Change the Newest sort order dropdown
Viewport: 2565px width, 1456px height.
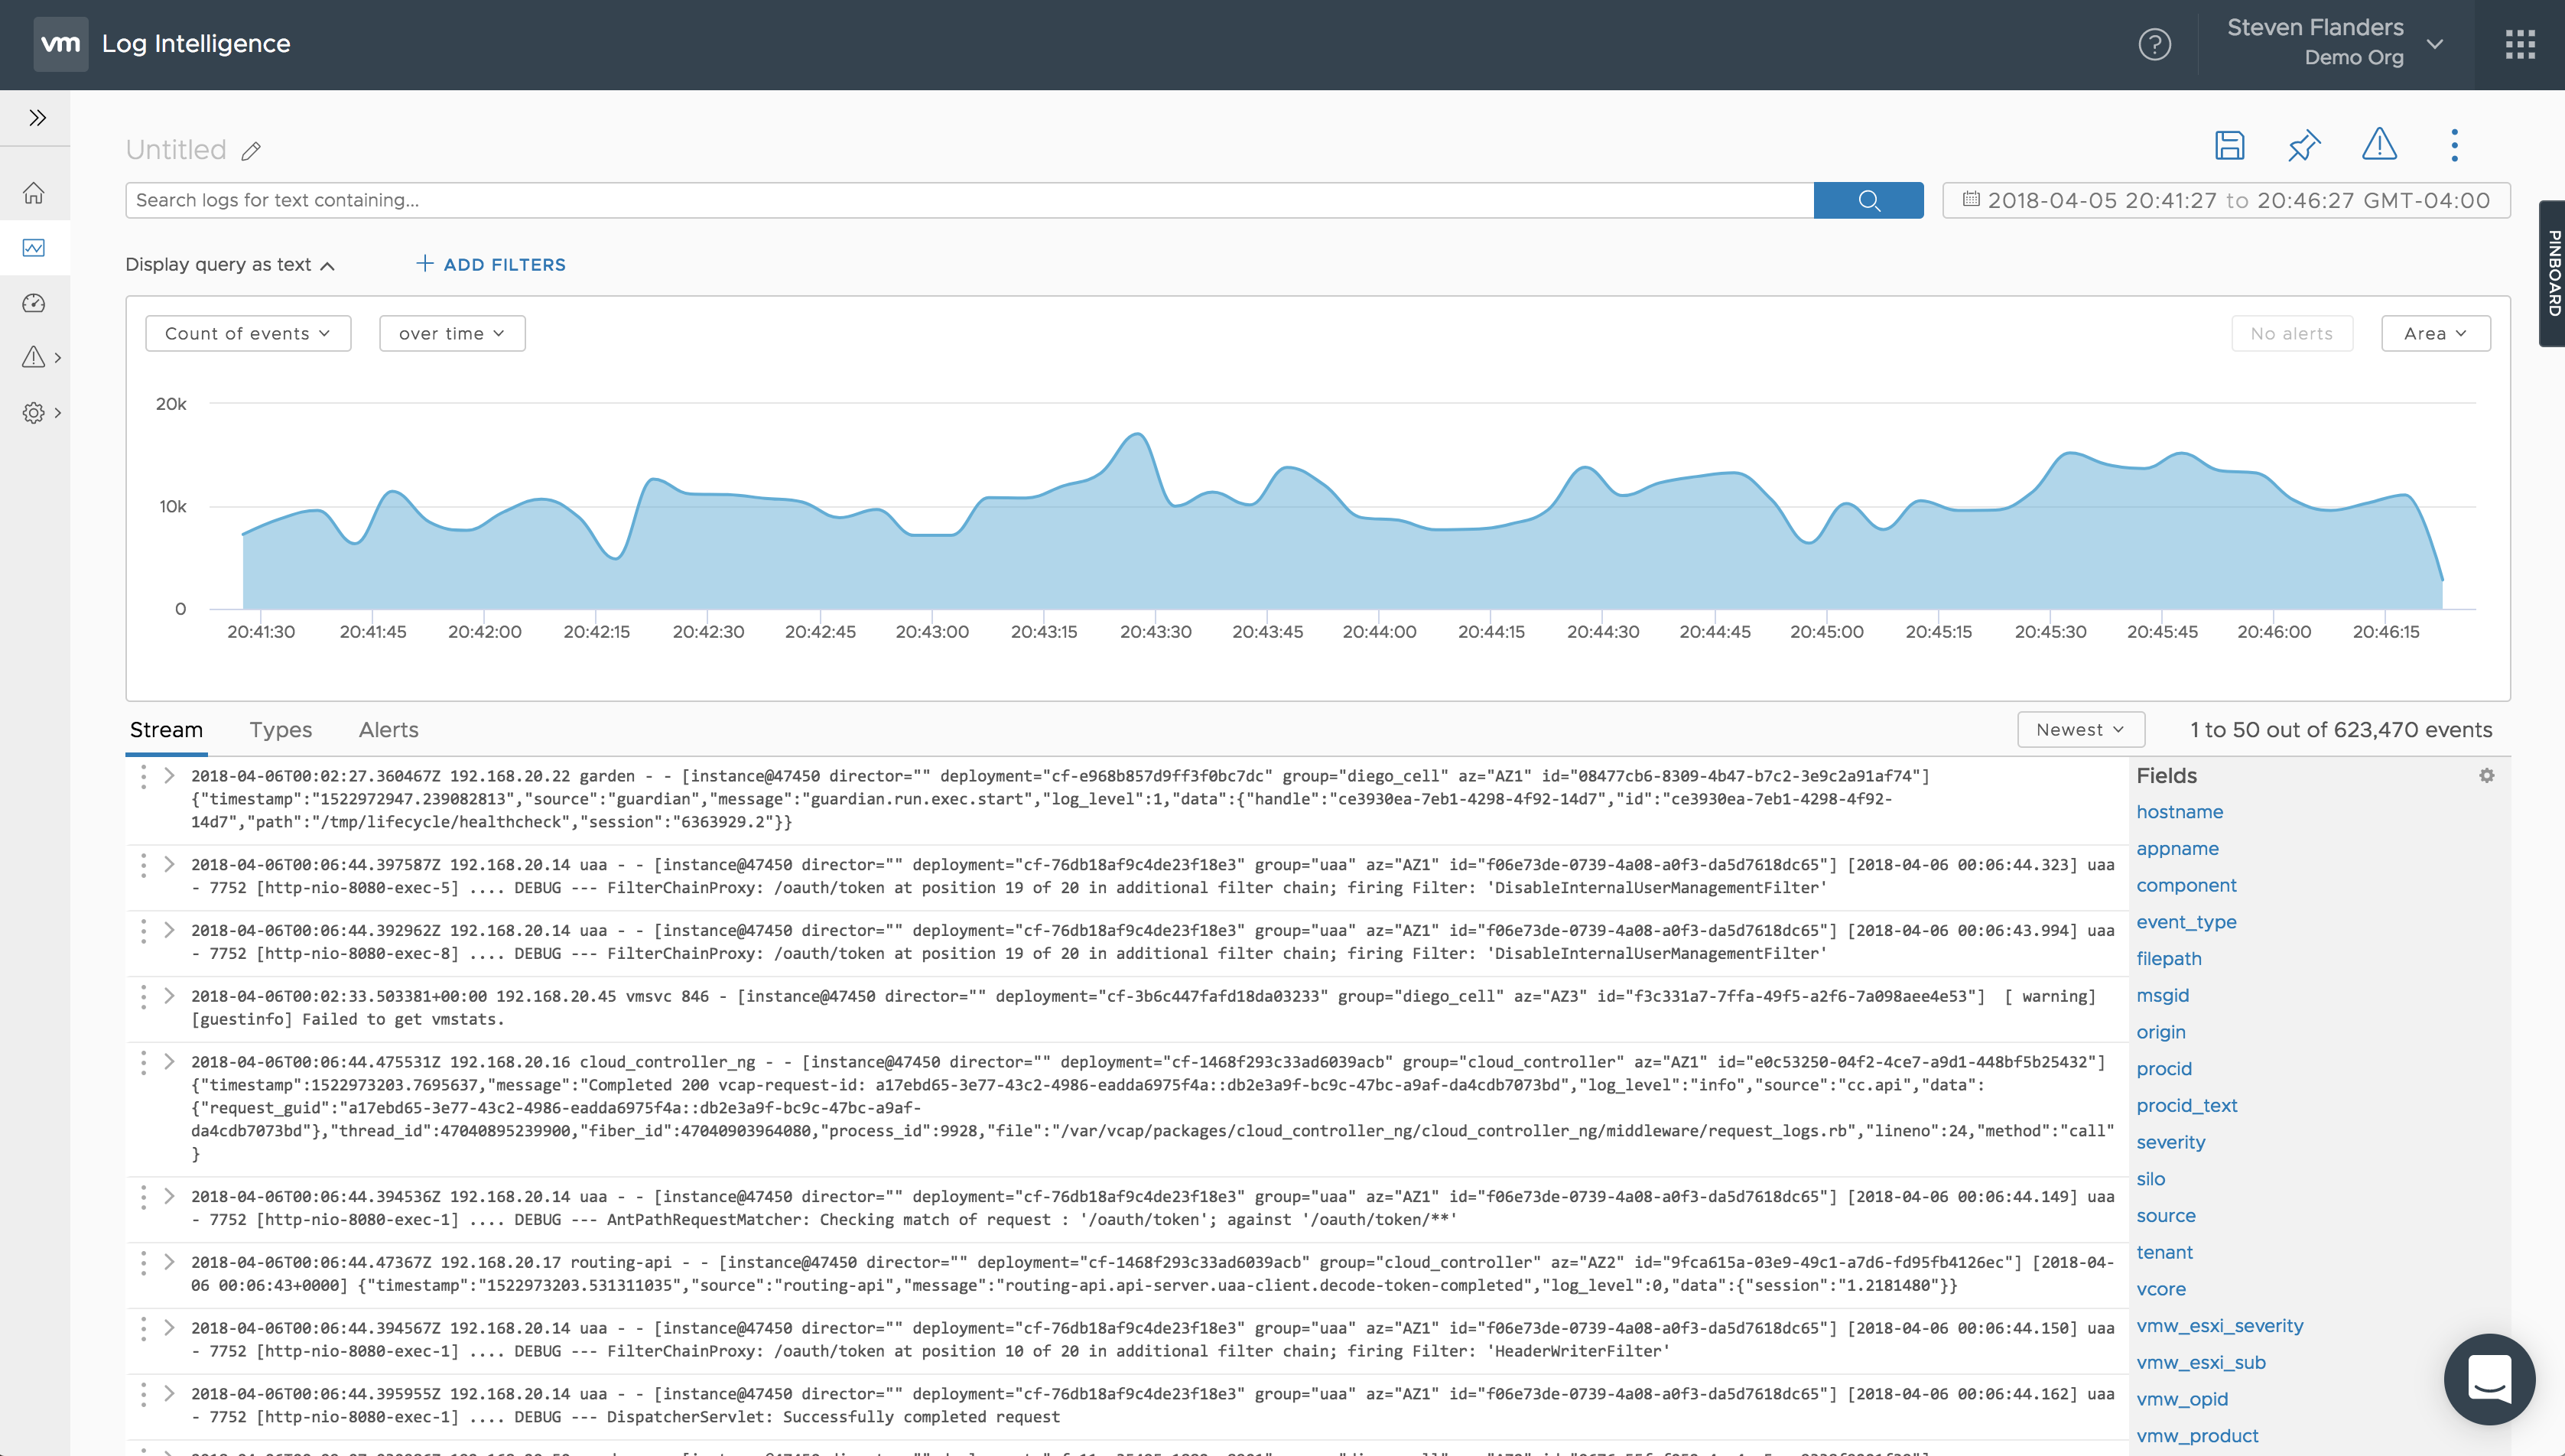click(x=2080, y=730)
